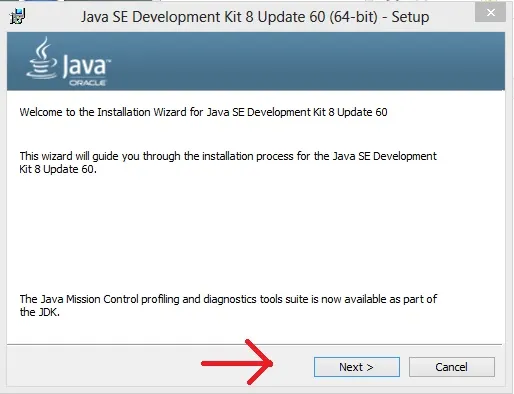Click Next > to continue installation
This screenshot has height=394, width=514.
357,367
